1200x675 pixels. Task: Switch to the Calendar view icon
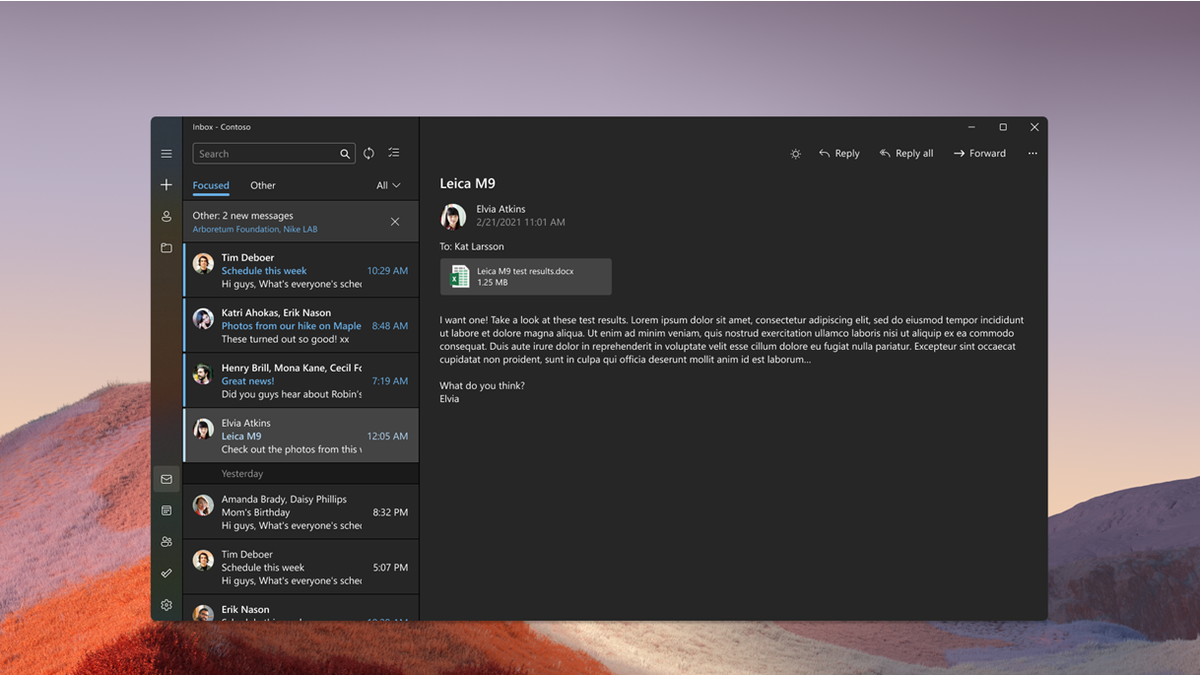tap(166, 509)
